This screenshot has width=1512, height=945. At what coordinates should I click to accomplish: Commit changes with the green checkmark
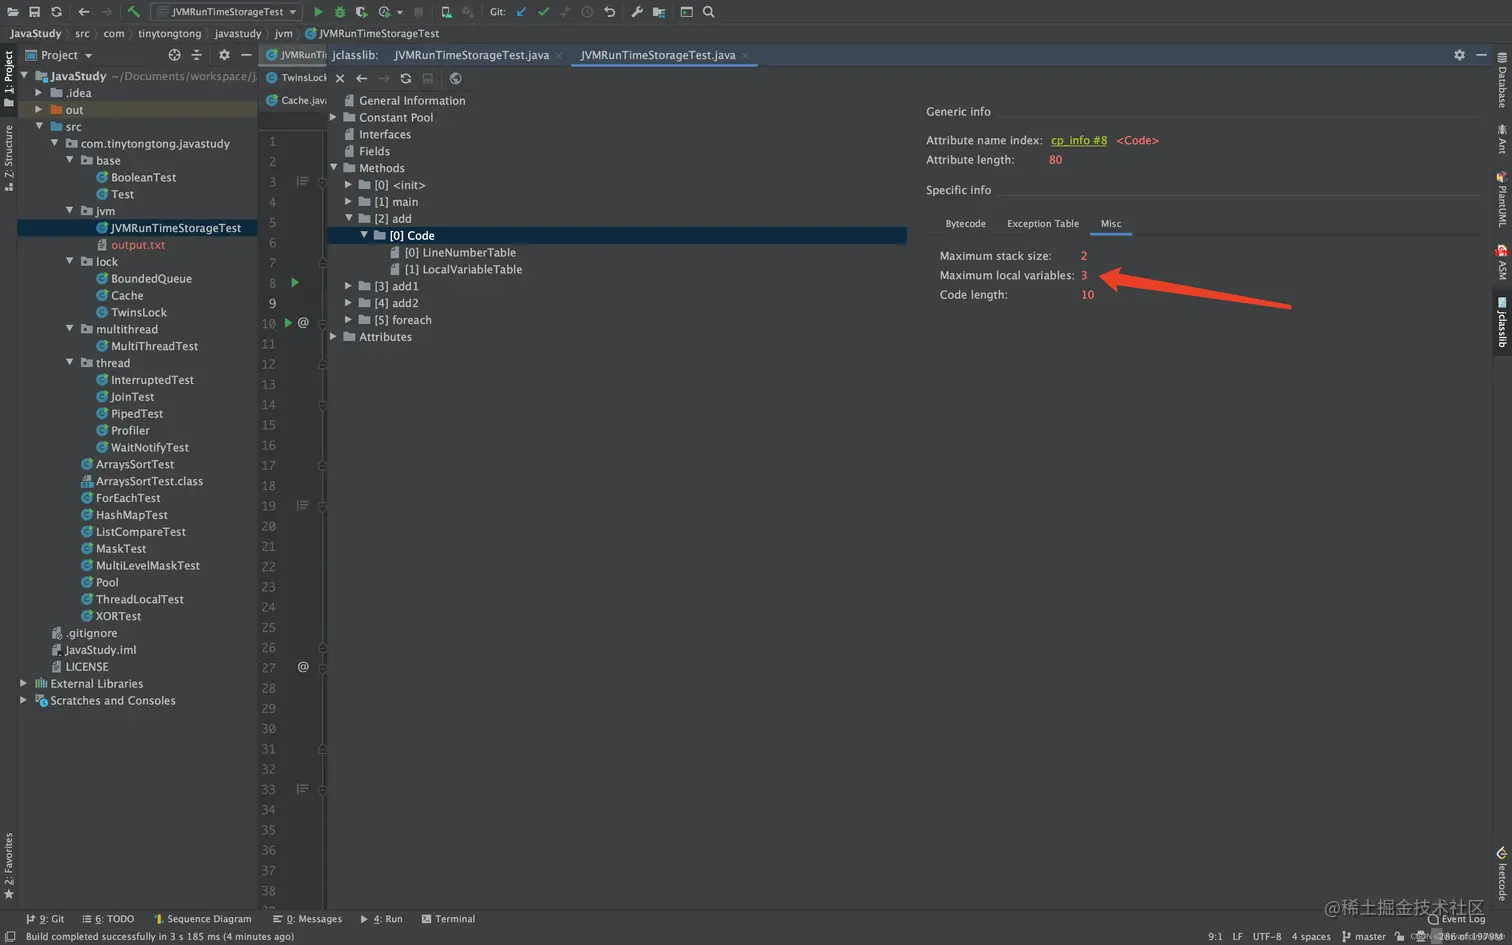tap(543, 12)
